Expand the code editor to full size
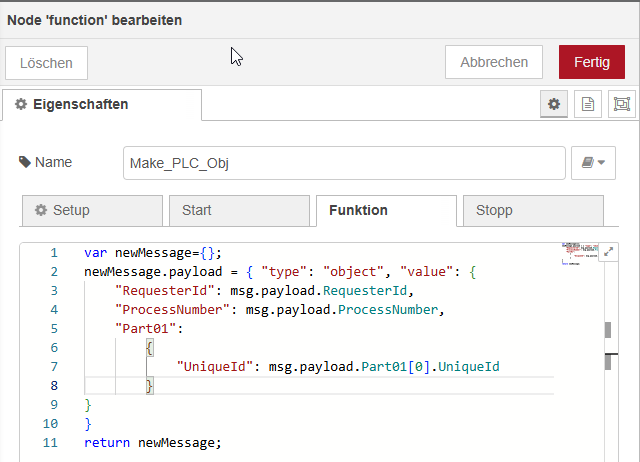The width and height of the screenshot is (640, 462). pyautogui.click(x=607, y=253)
